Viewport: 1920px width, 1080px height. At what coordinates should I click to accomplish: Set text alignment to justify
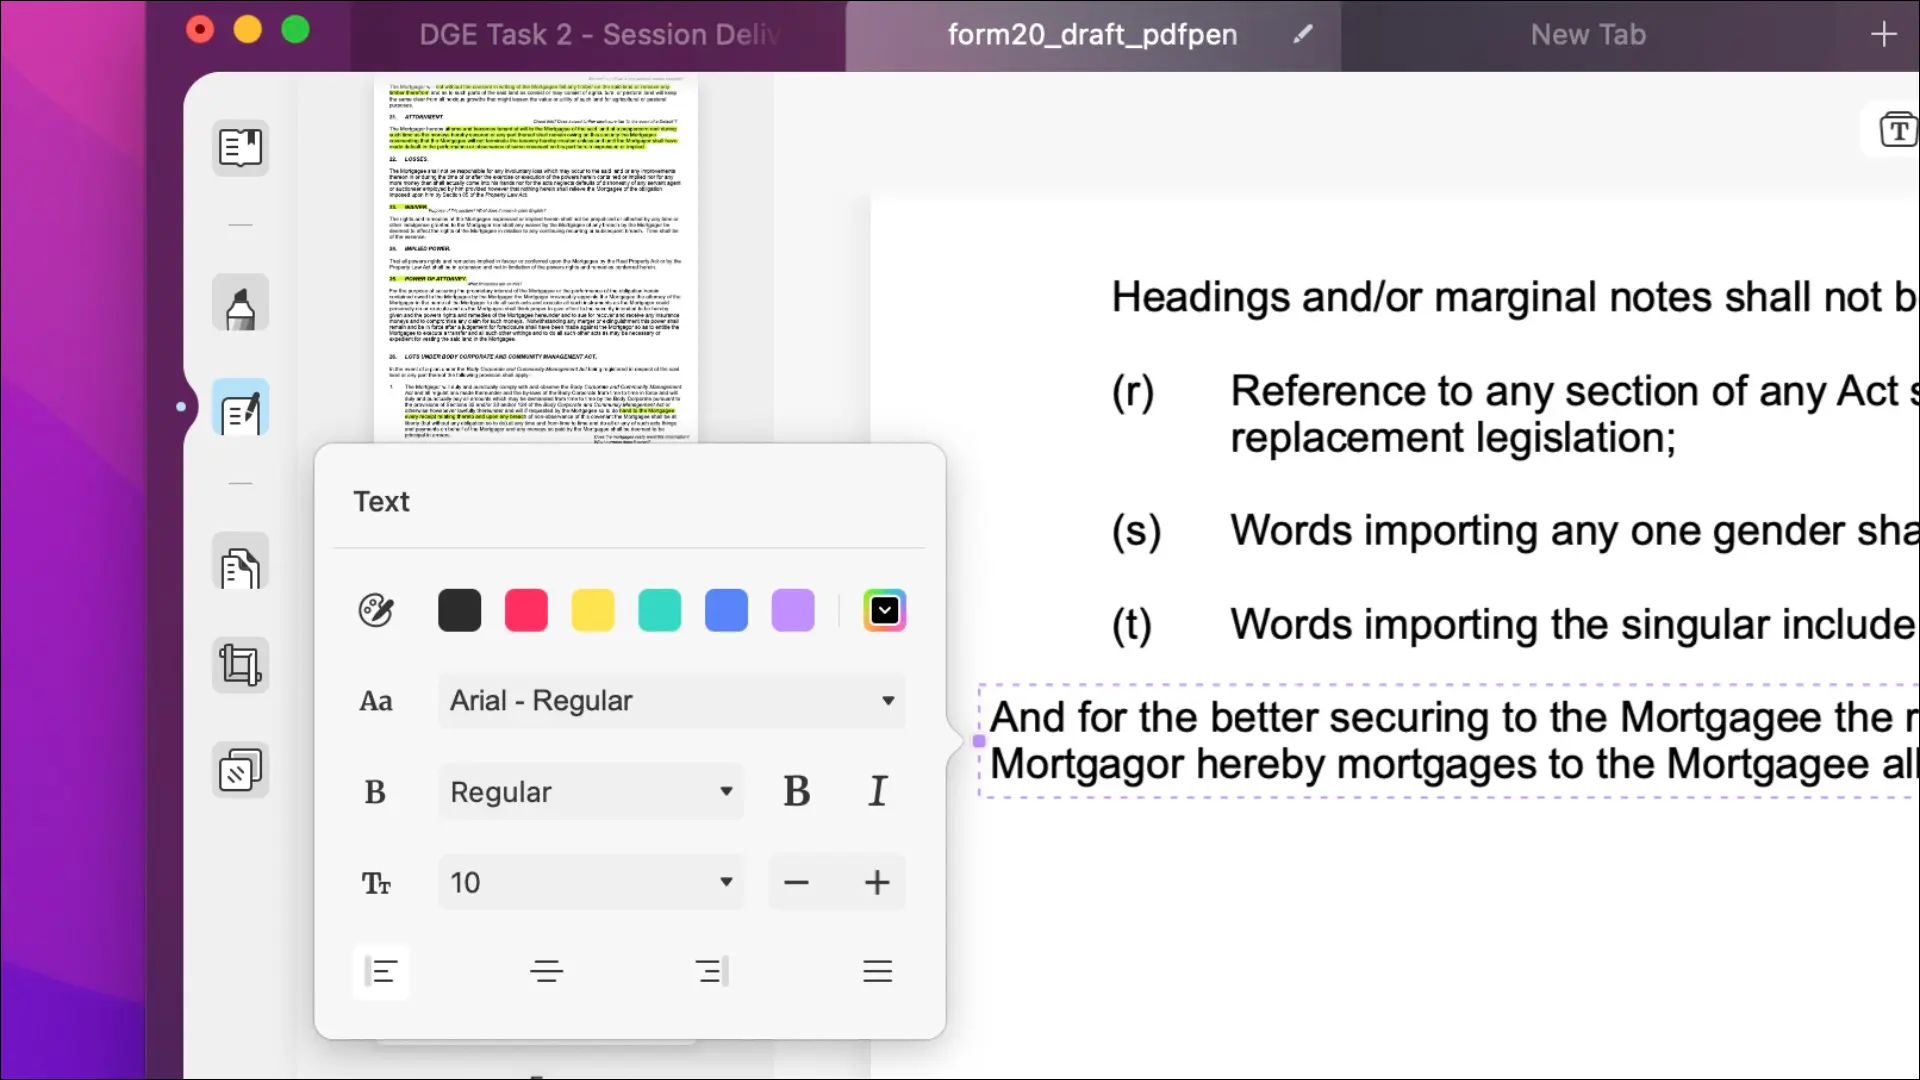click(877, 972)
